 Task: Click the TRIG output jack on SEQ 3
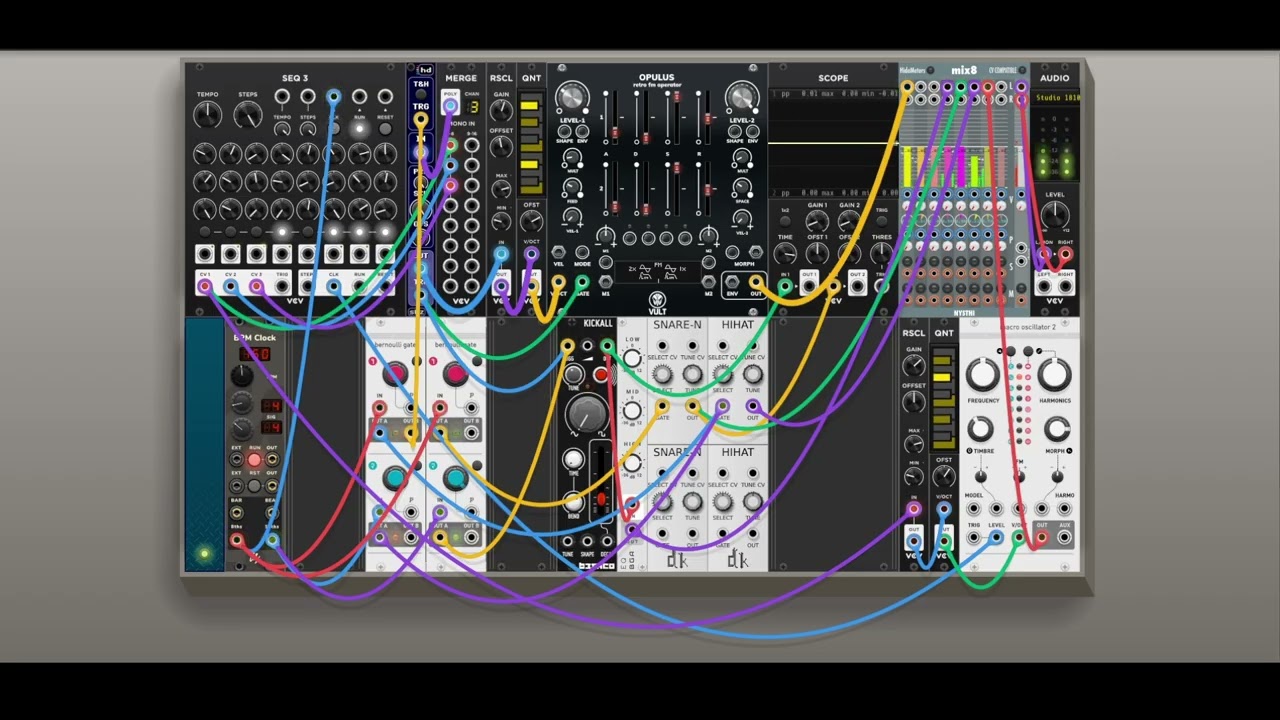click(282, 287)
